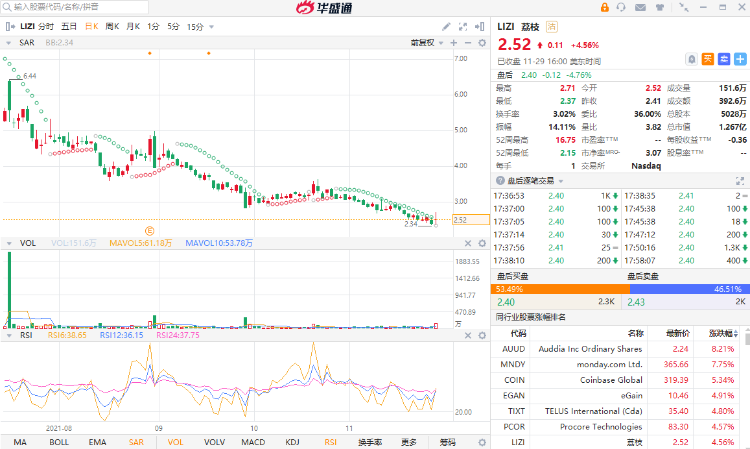This screenshot has width=750, height=449.
Task: Click orange 53.49% buy ratio bar
Action: 560,289
